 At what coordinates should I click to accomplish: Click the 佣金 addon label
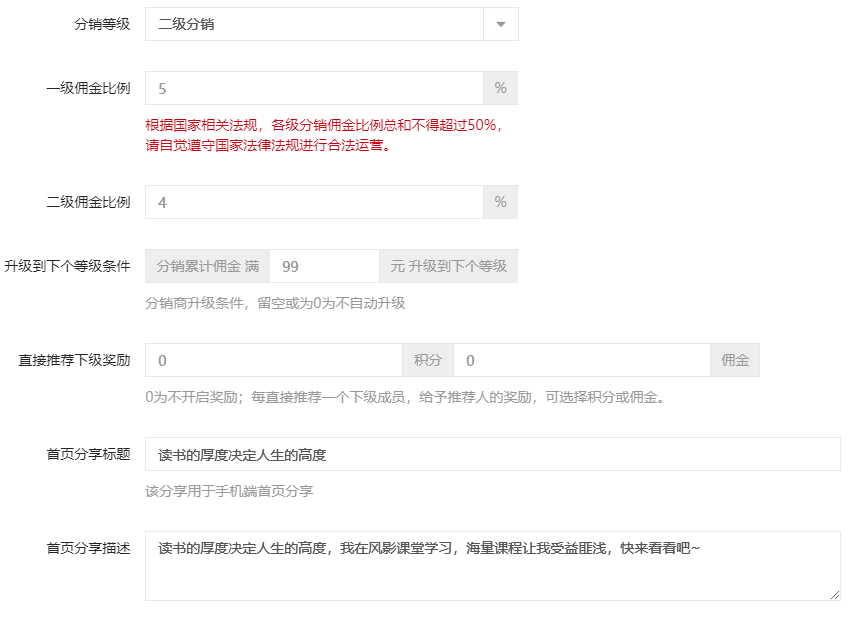click(x=735, y=360)
